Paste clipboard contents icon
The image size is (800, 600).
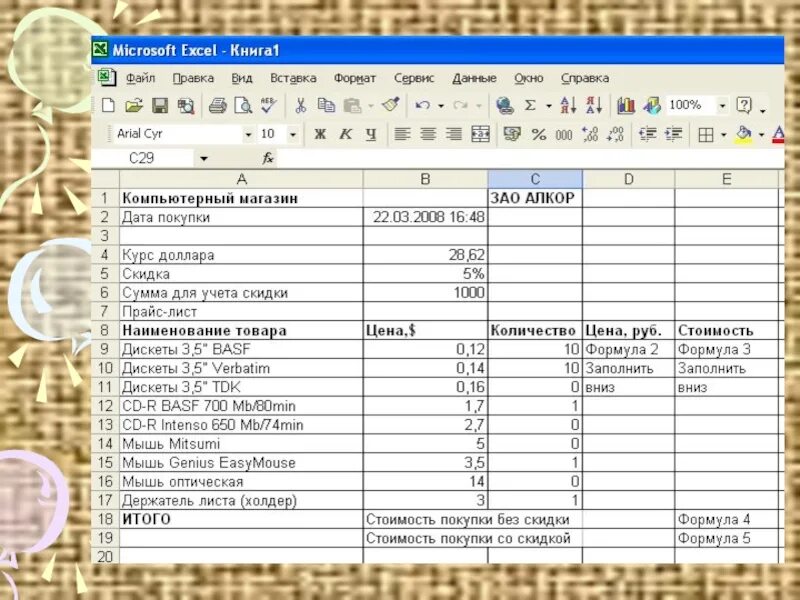coord(353,106)
